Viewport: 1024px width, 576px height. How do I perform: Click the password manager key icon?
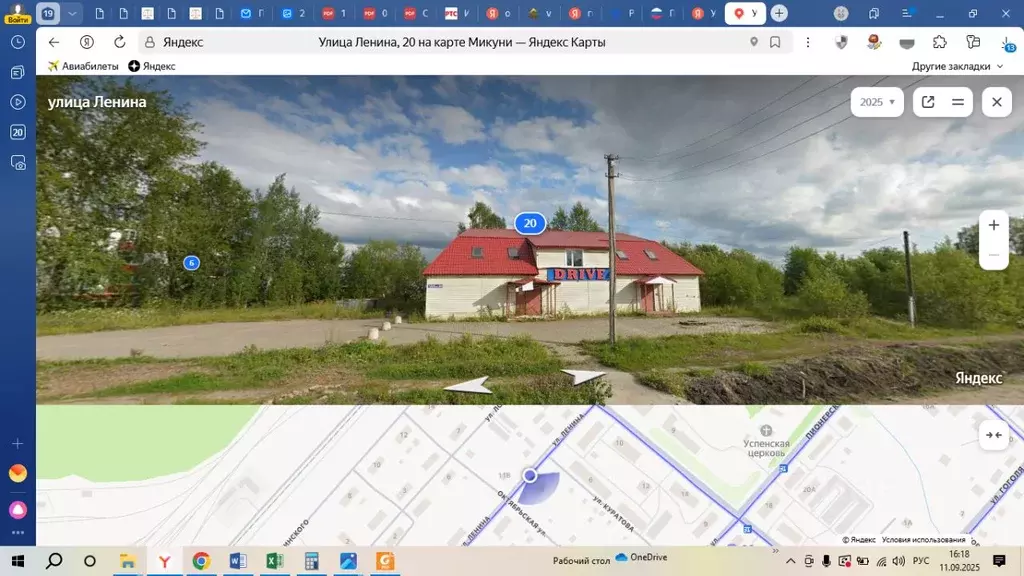972,44
